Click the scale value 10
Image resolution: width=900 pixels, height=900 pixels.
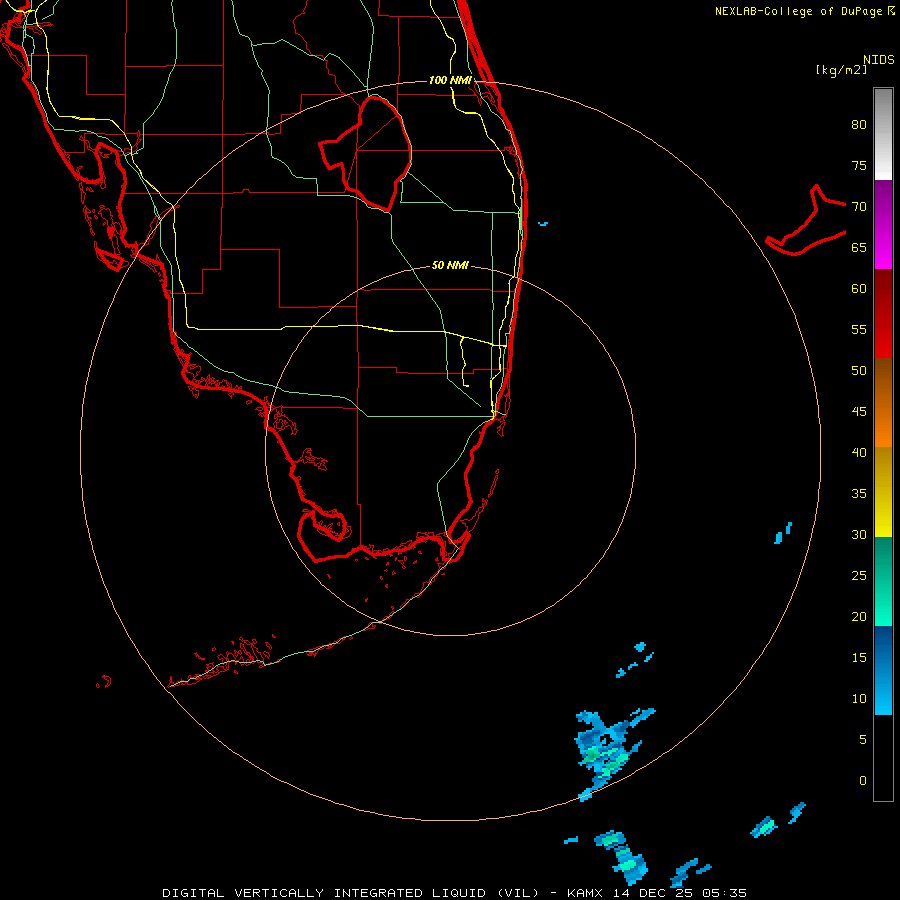[859, 699]
